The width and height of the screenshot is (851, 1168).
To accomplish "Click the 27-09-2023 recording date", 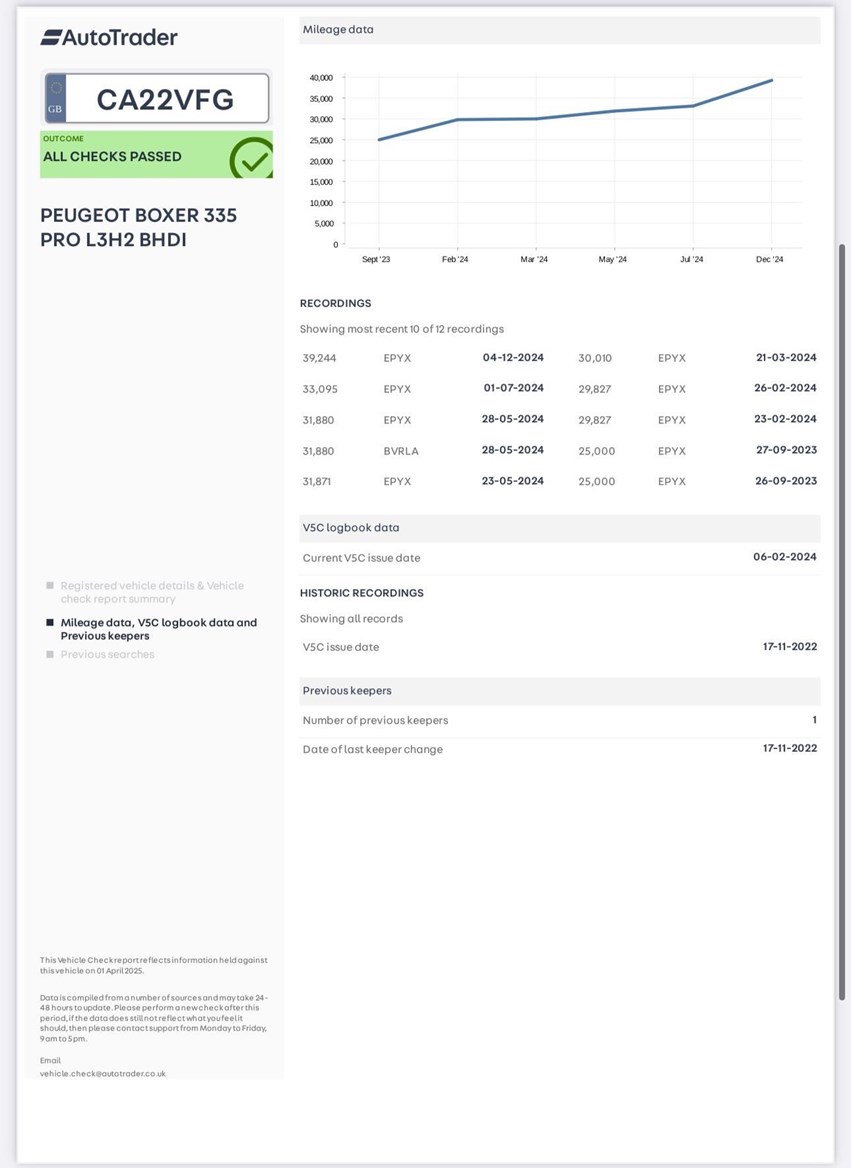I will (786, 450).
